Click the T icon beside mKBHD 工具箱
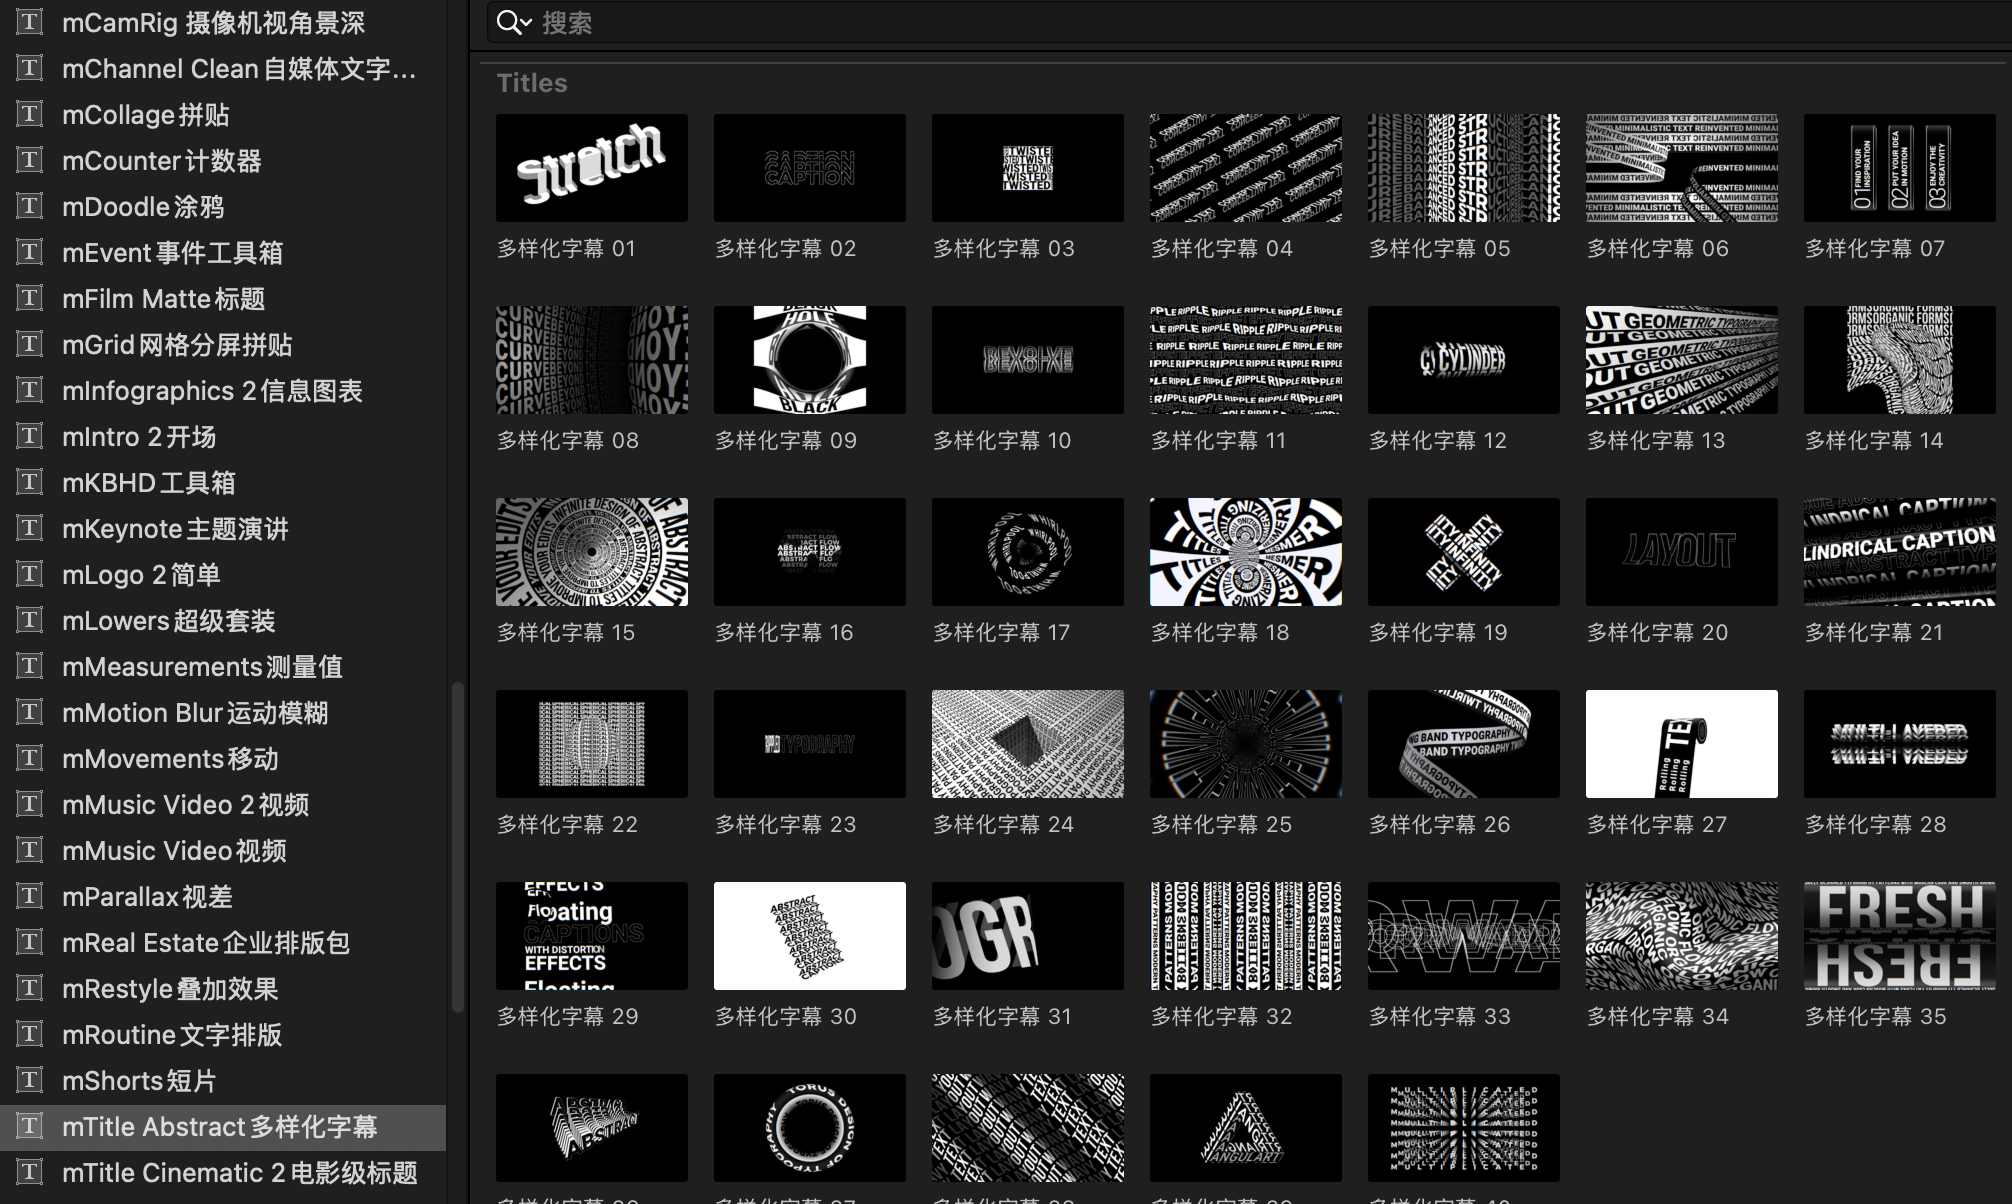Image resolution: width=2012 pixels, height=1204 pixels. click(30, 482)
